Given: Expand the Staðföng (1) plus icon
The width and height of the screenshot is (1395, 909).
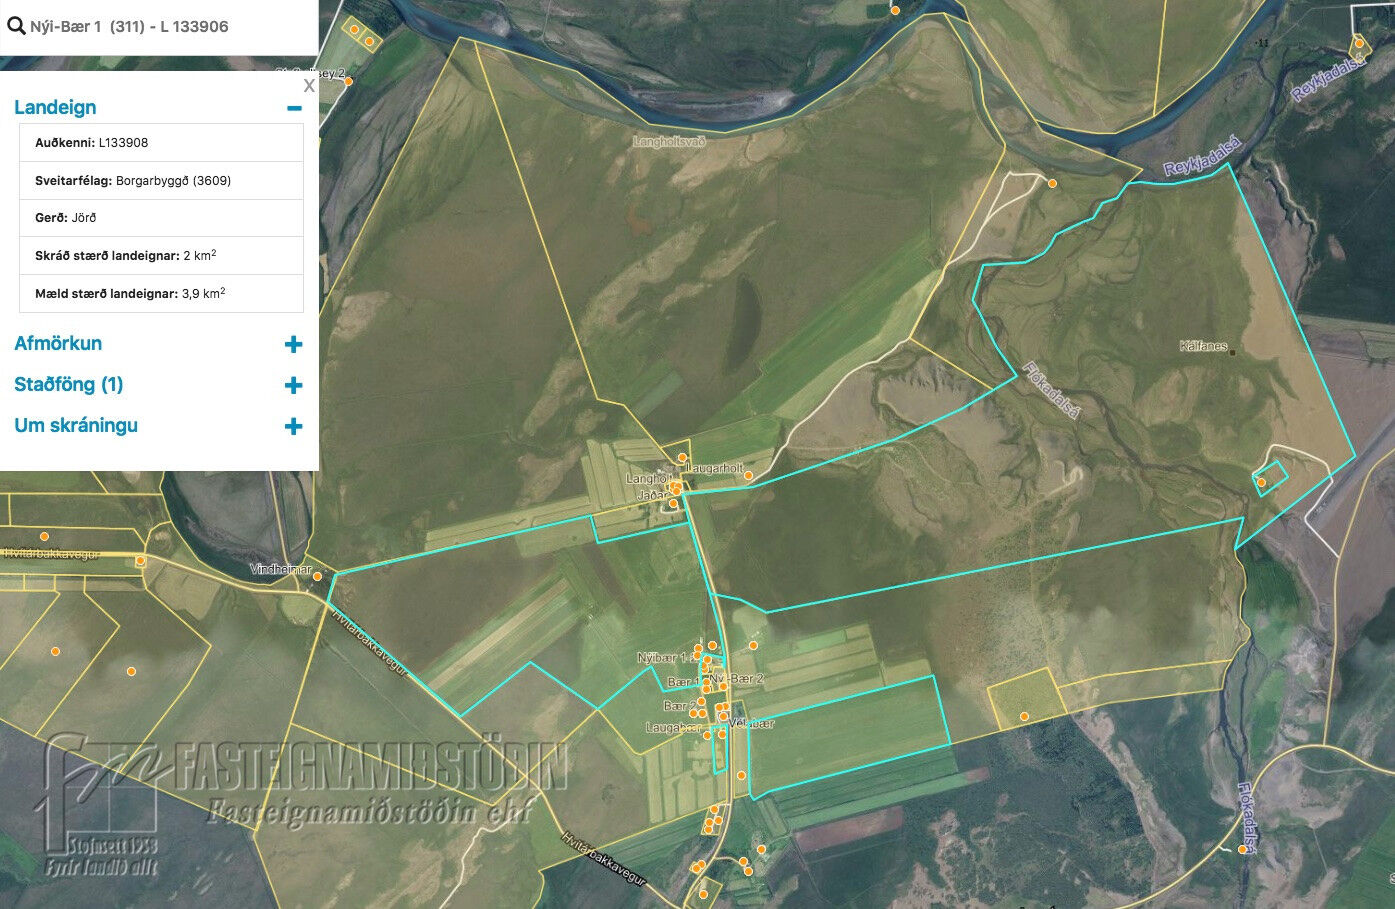Looking at the screenshot, I should pos(294,386).
